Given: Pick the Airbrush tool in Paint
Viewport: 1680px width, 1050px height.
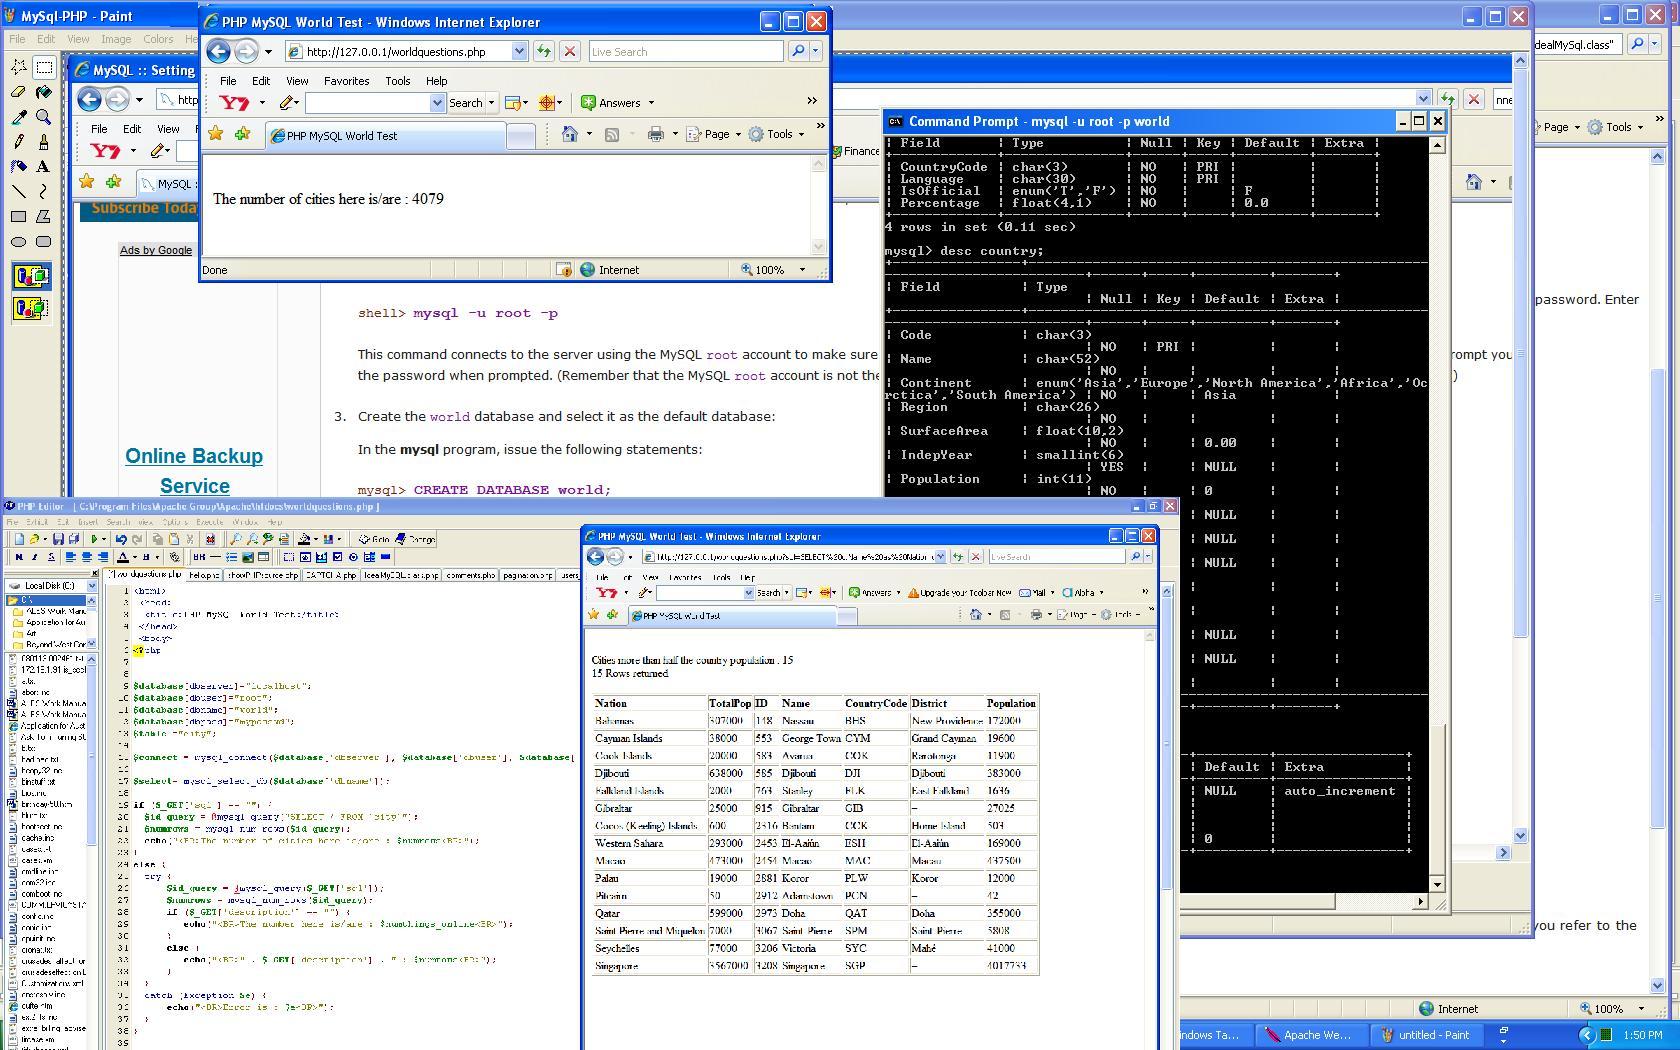Looking at the screenshot, I should coord(19,167).
